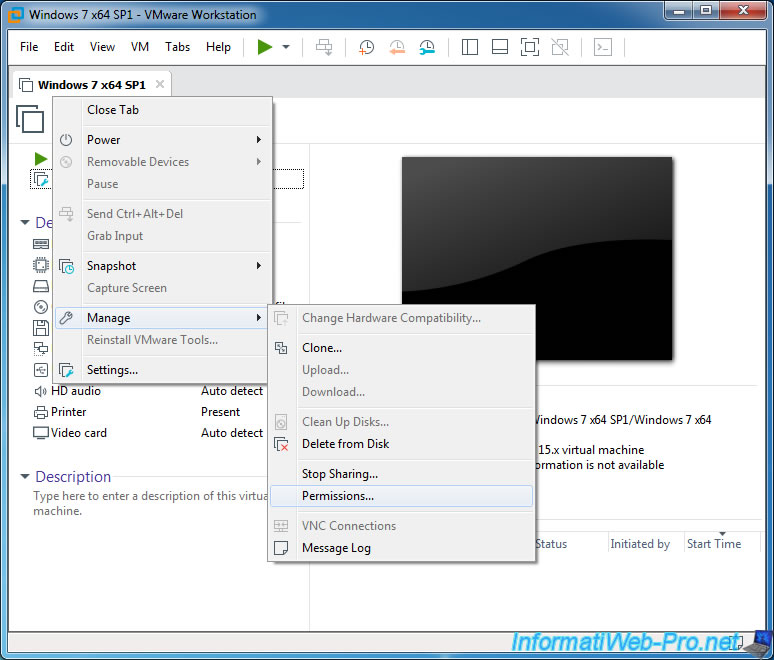The image size is (774, 660).
Task: Close the Windows 7 x64 SP1 tab
Action: tap(160, 84)
